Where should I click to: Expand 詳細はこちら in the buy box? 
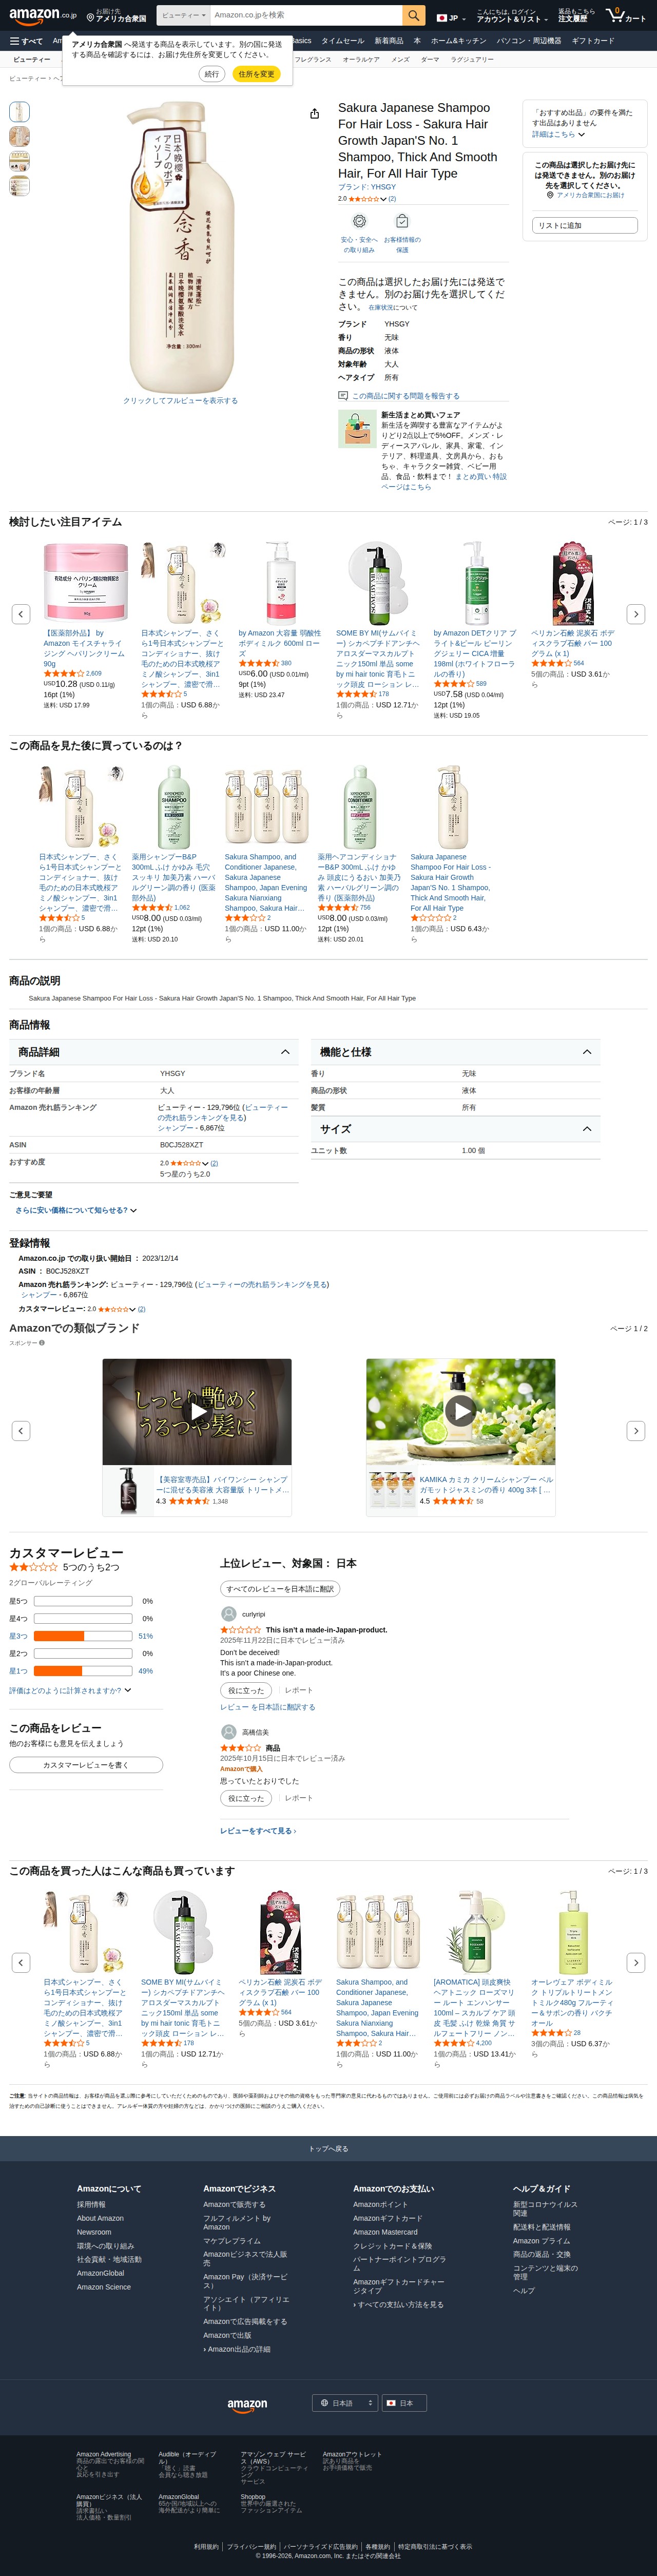(x=558, y=134)
